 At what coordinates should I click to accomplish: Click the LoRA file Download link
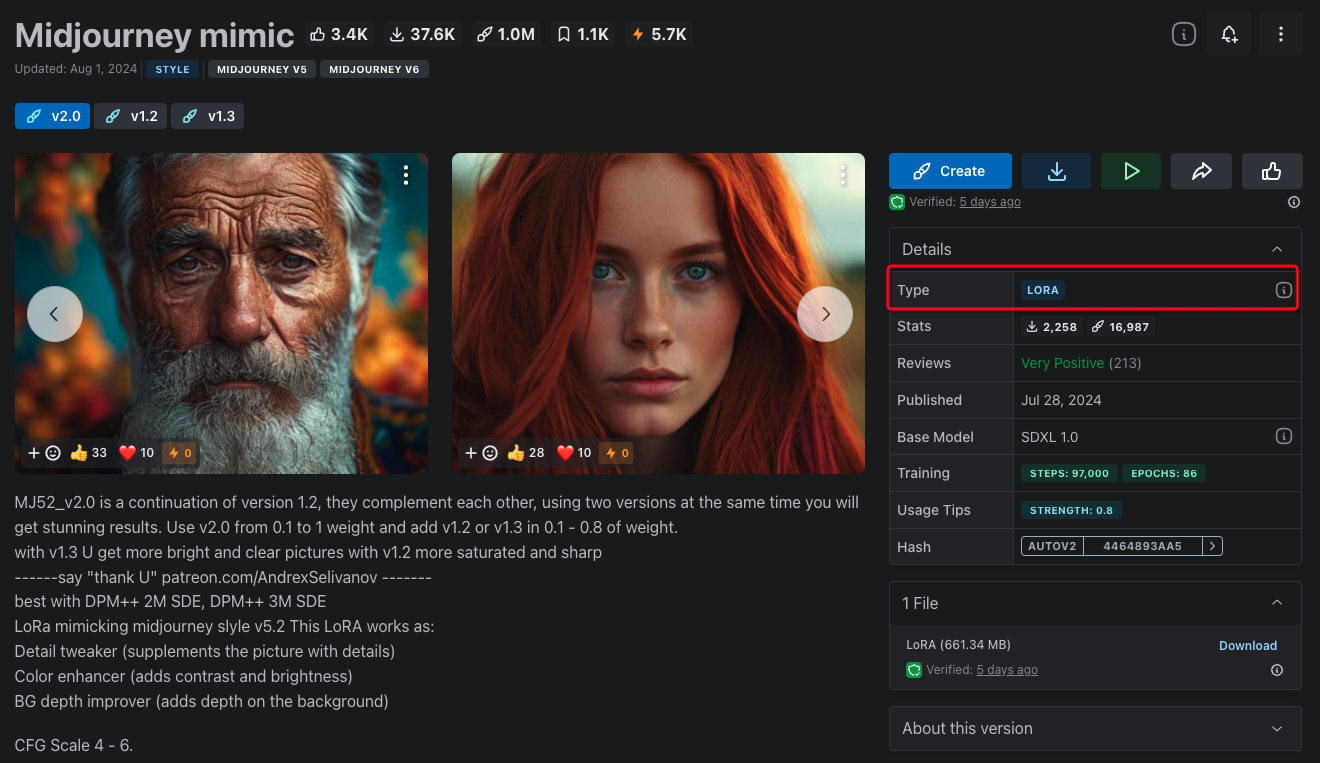coord(1247,645)
